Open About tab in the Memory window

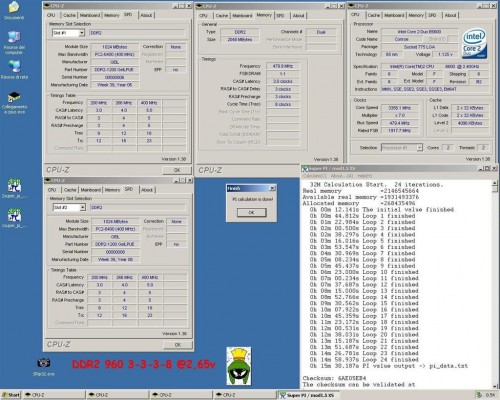pyautogui.click(x=298, y=15)
